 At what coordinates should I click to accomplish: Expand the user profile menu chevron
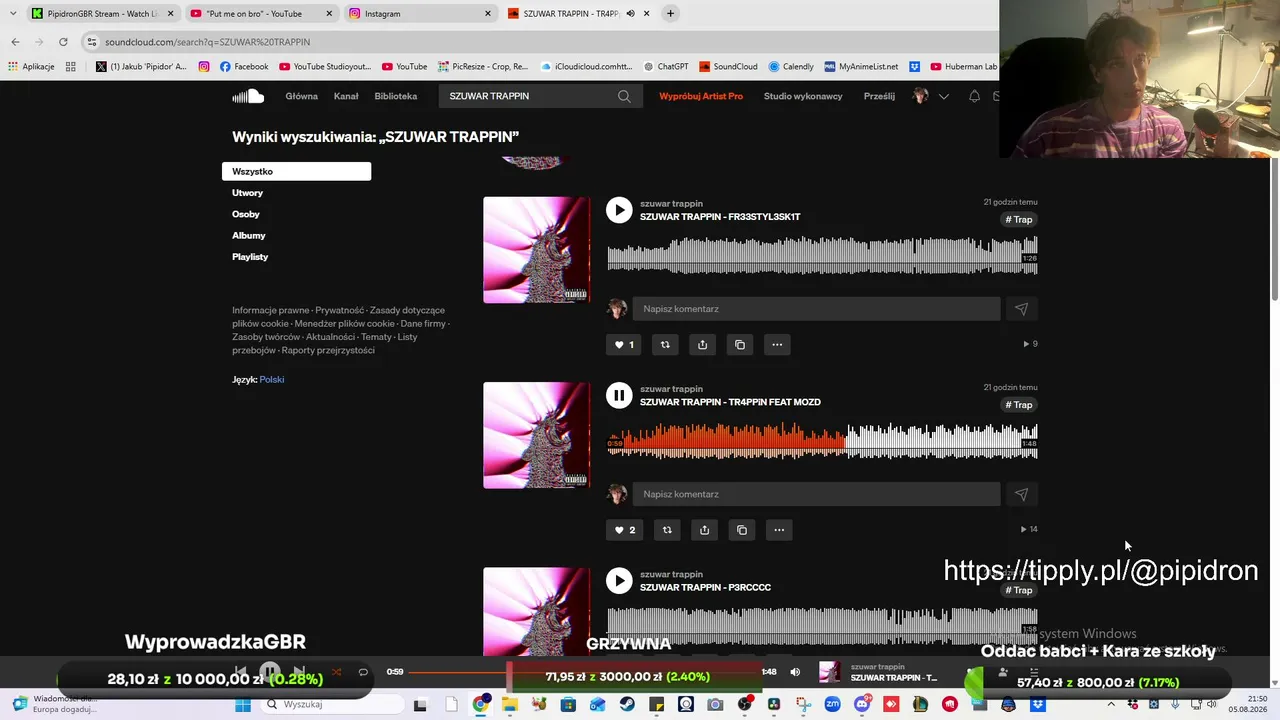[x=943, y=96]
